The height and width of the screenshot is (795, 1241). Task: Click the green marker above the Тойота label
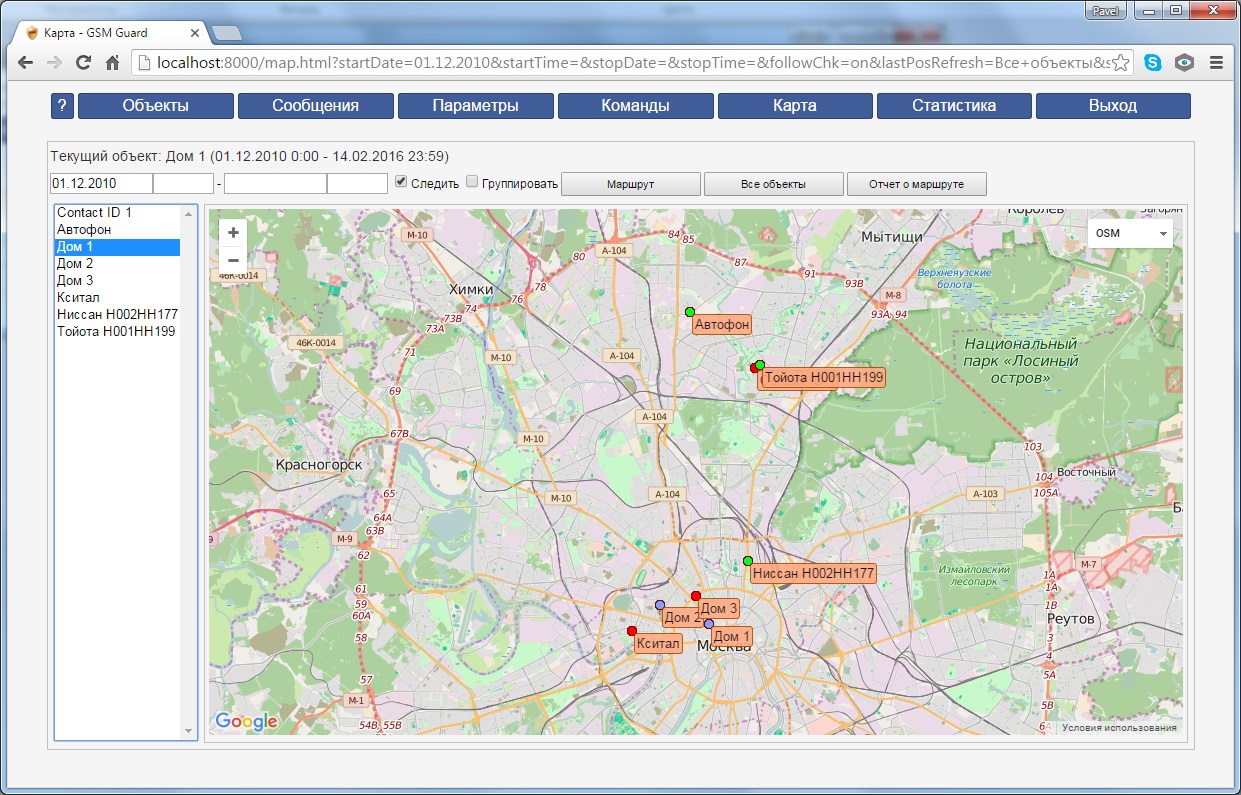760,365
